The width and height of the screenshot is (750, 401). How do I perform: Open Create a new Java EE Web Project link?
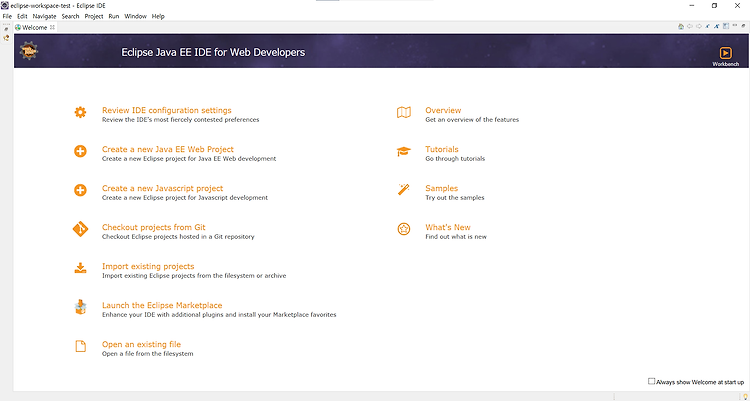point(168,149)
